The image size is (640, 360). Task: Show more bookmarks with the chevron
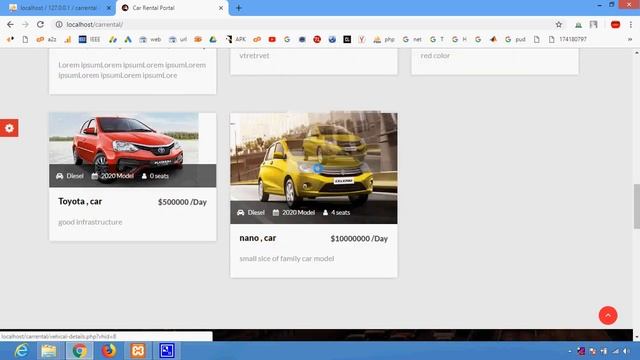630,39
